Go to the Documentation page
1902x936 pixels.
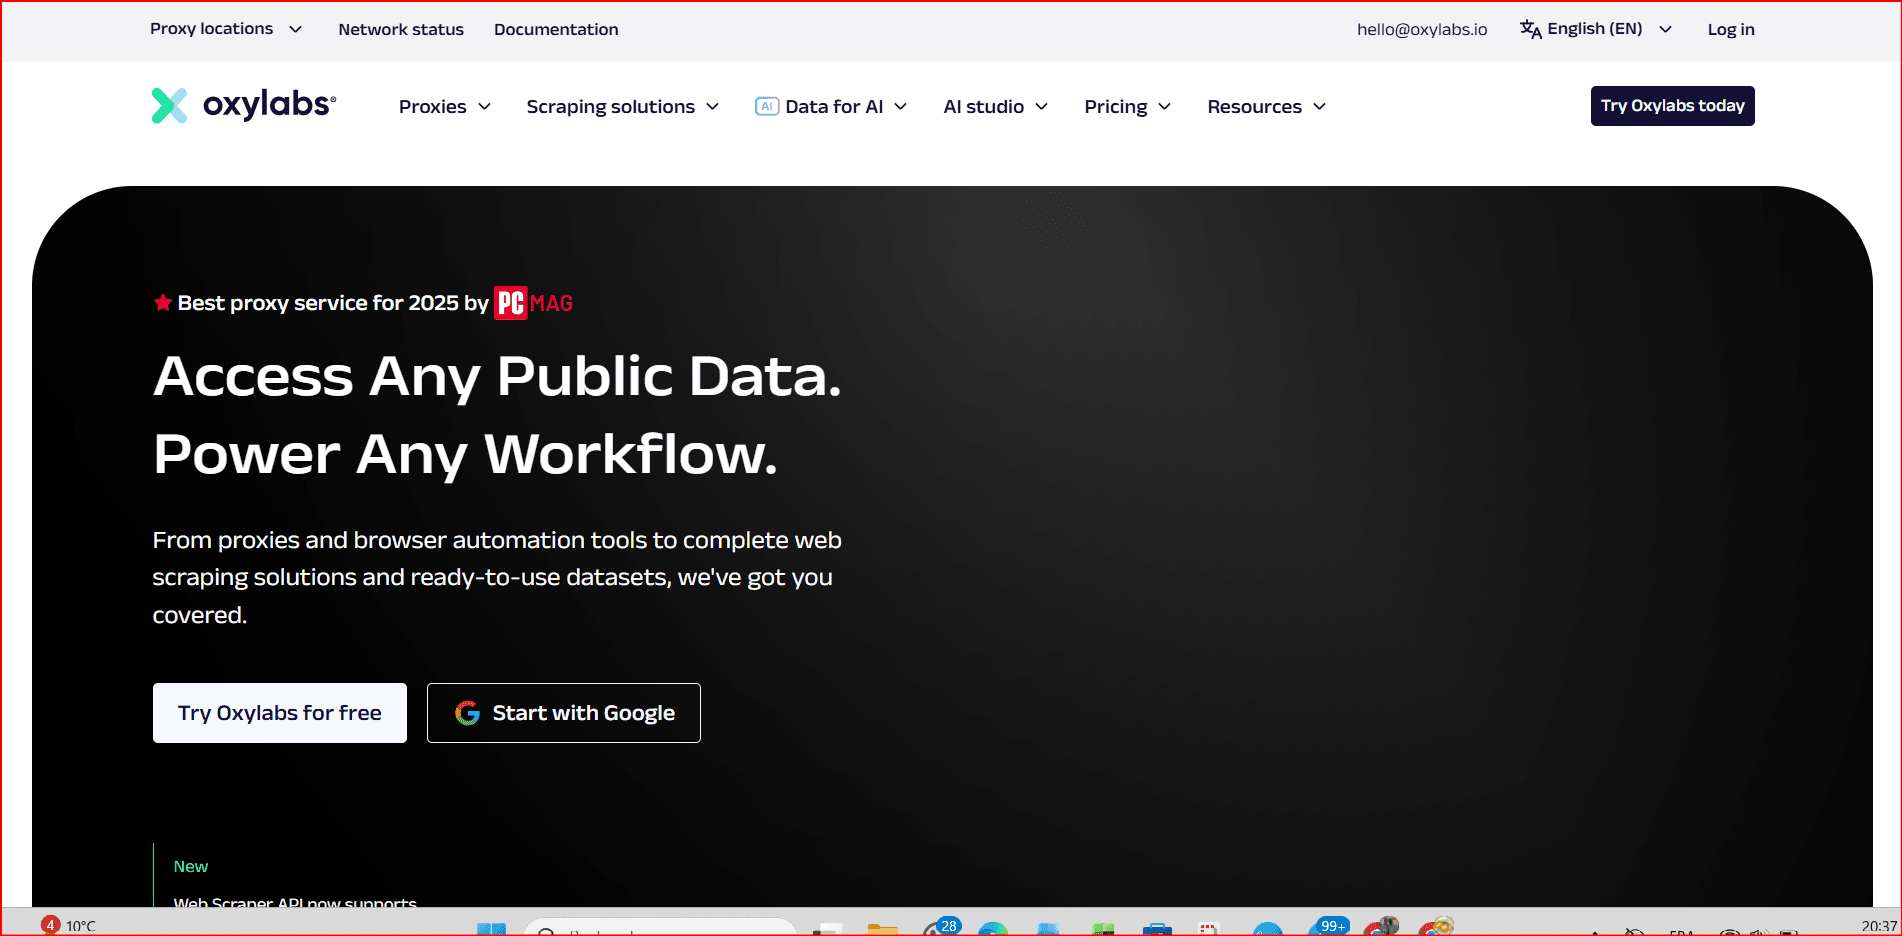coord(556,30)
